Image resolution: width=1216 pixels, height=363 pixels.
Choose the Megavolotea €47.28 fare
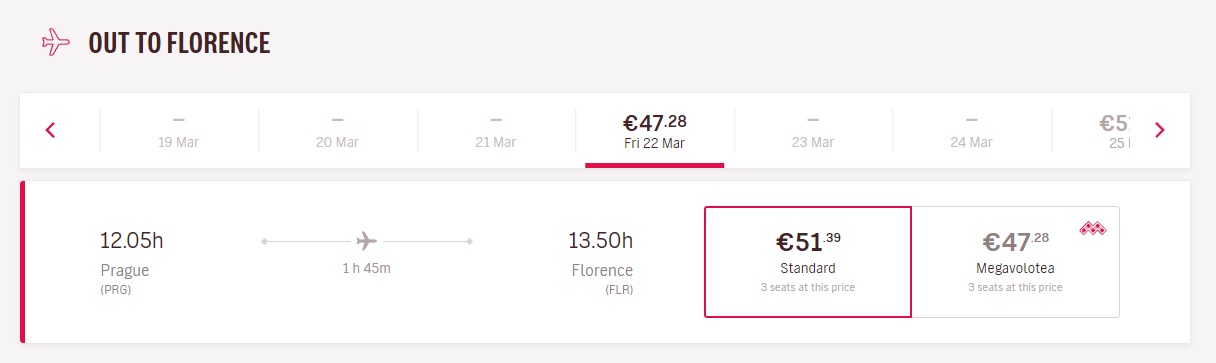tap(1015, 262)
